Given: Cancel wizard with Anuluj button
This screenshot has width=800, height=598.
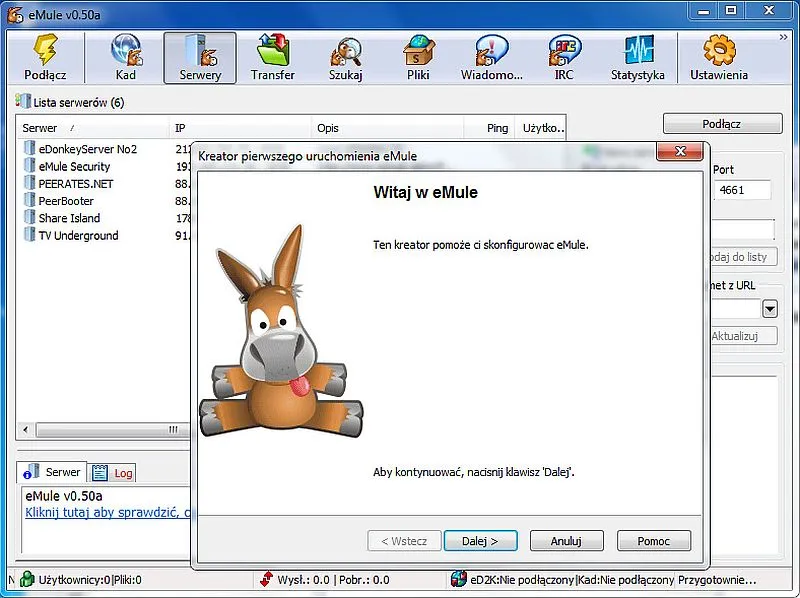Looking at the screenshot, I should (566, 540).
